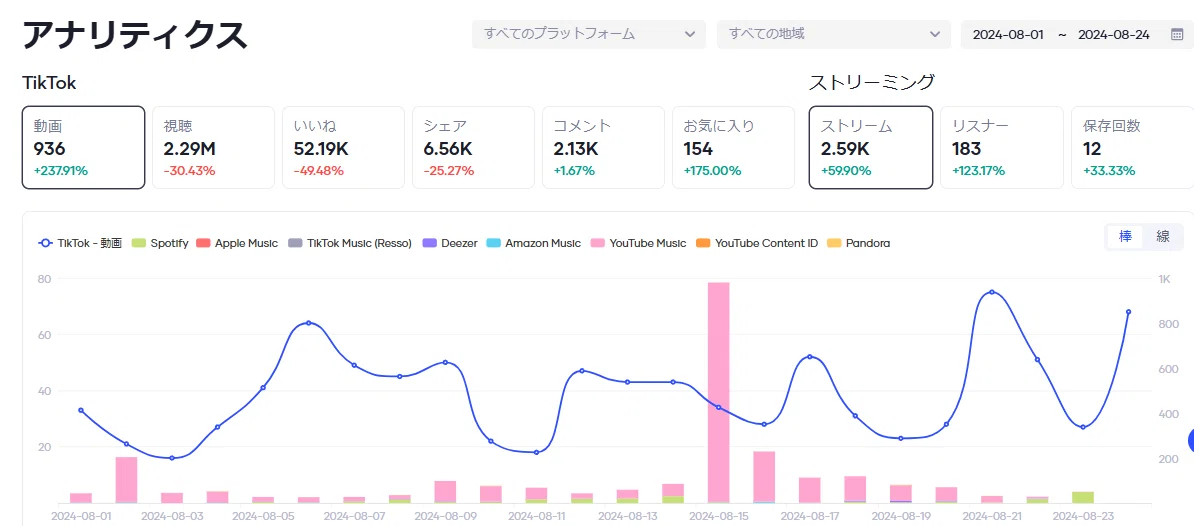Click the +237.91% change value
Image resolution: width=1194 pixels, height=526 pixels.
(x=61, y=171)
